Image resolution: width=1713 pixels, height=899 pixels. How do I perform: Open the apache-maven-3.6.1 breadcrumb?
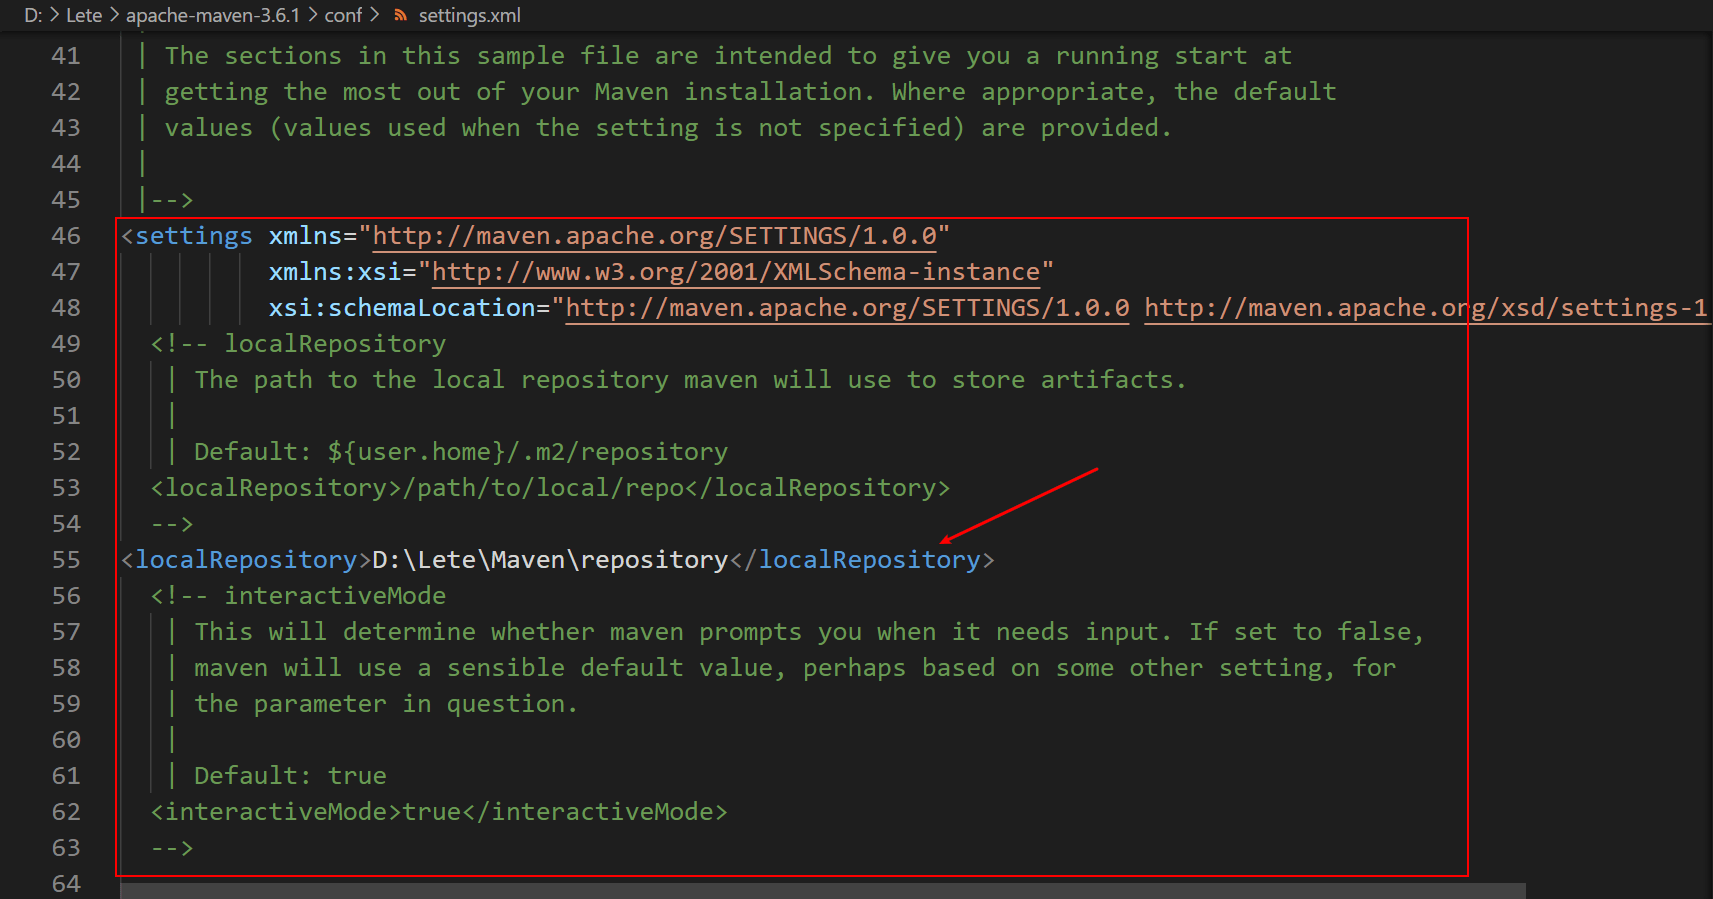pyautogui.click(x=212, y=15)
